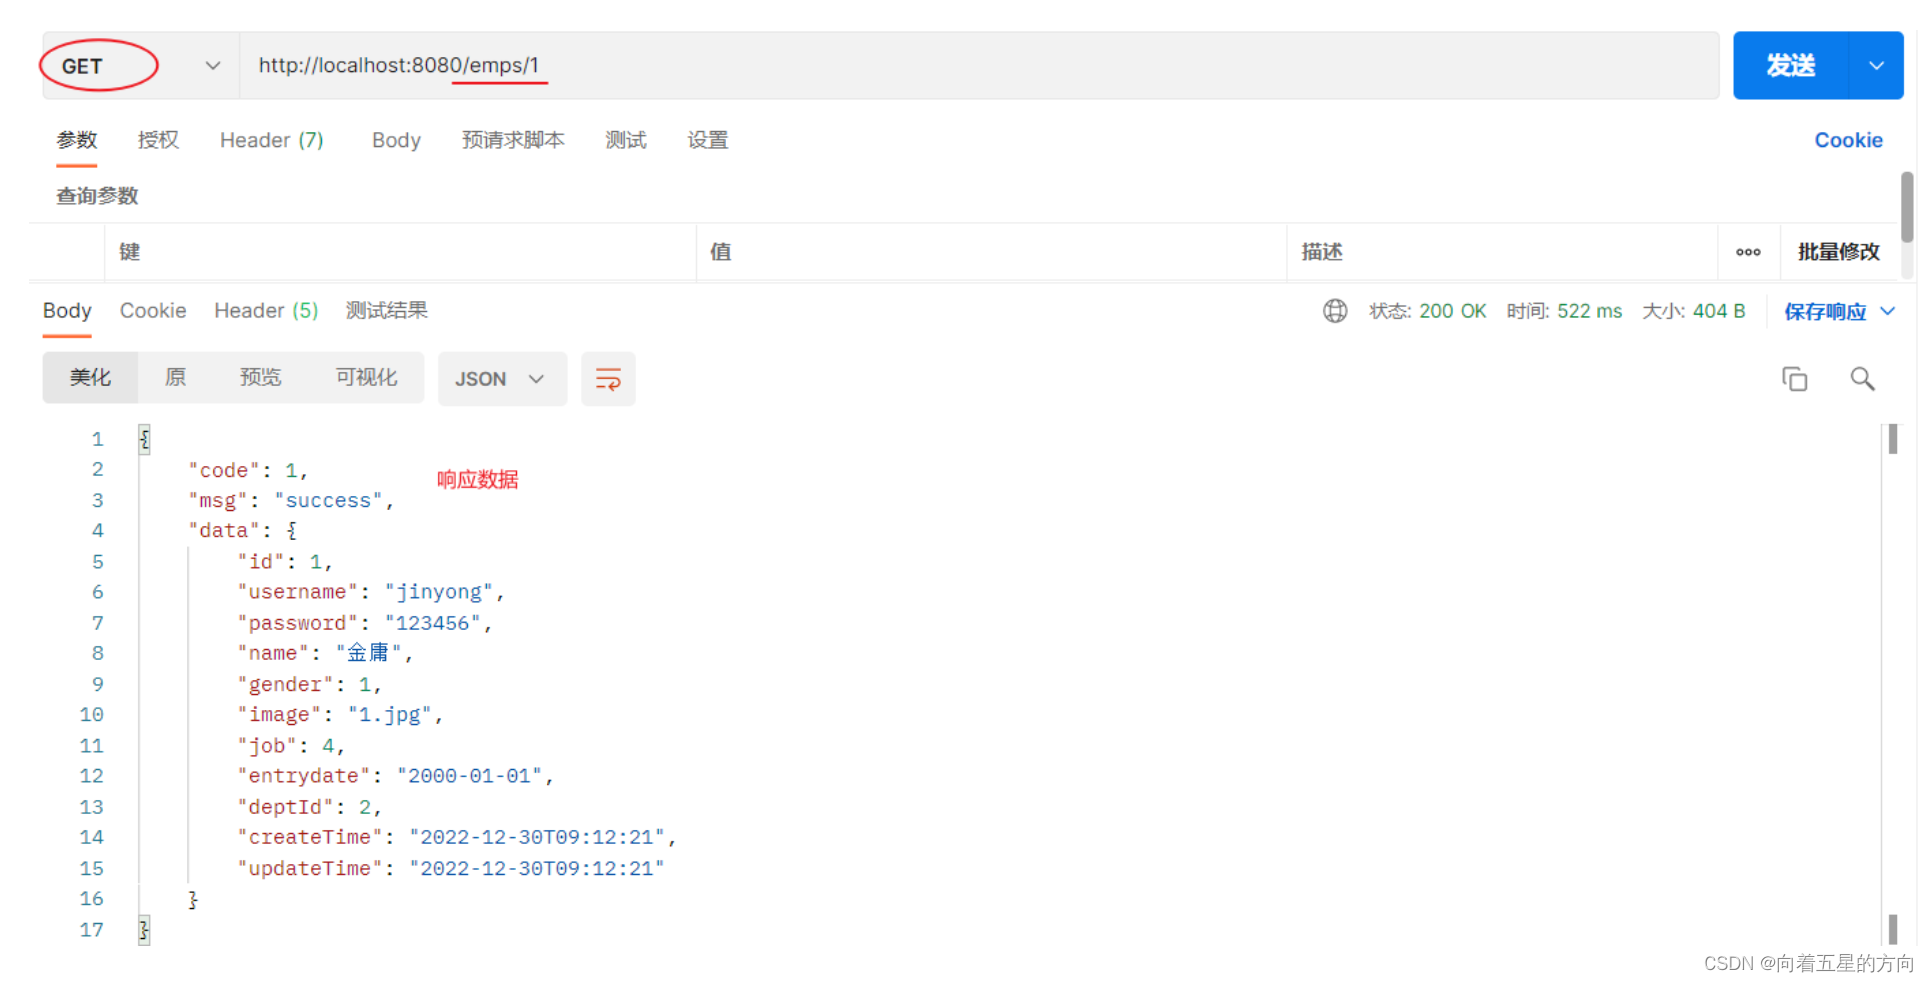
Task: Open the 授权 authorization tab
Action: click(158, 140)
